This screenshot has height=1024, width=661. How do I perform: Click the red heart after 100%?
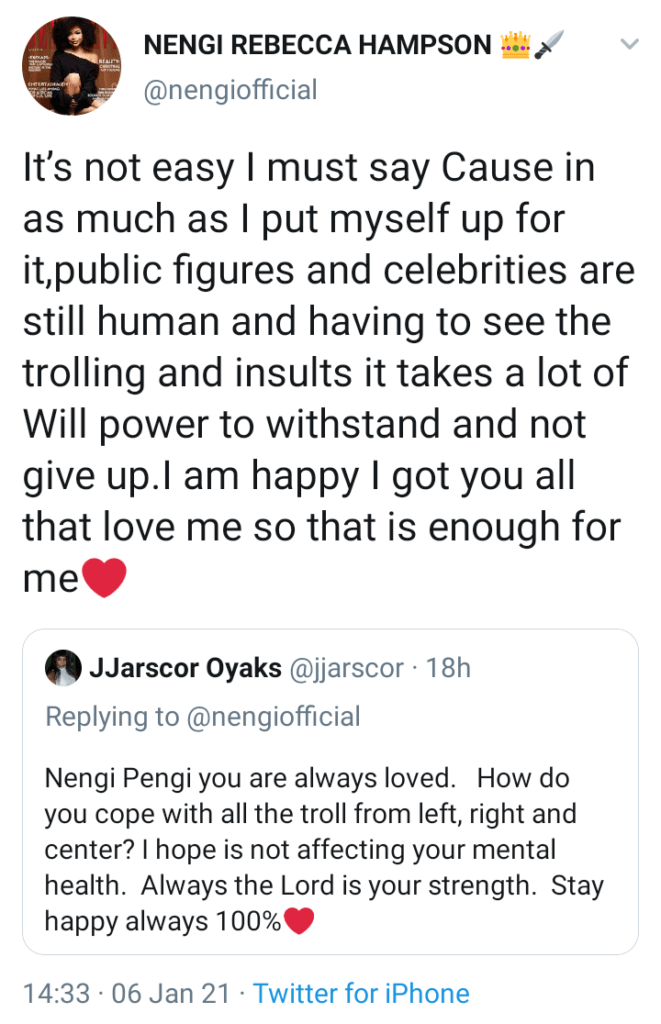[x=299, y=921]
